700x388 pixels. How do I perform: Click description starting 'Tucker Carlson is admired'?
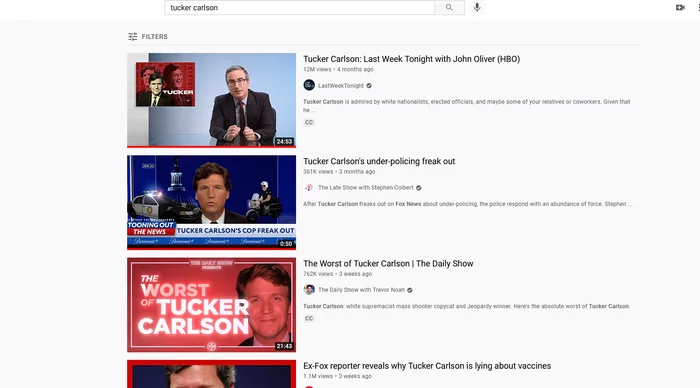coord(467,106)
